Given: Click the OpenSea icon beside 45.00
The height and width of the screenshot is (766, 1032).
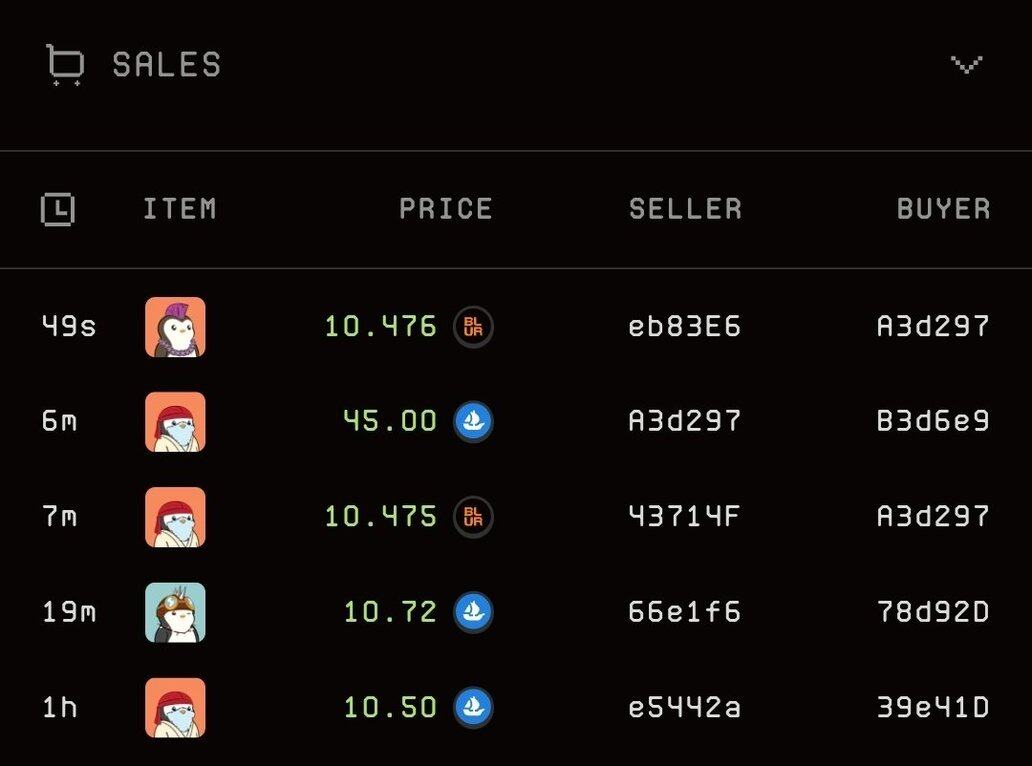Looking at the screenshot, I should [473, 421].
